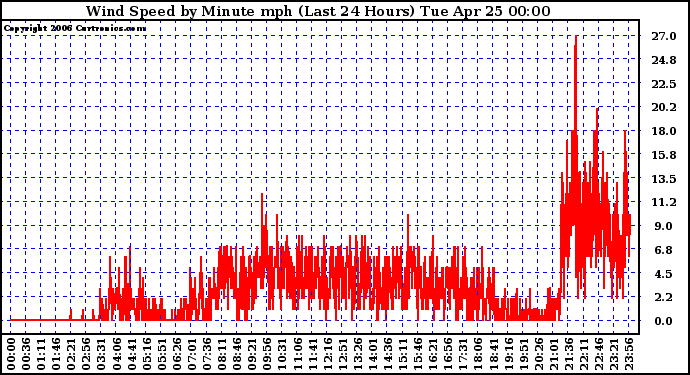
Task: Click the 18:06 x-axis time label
Action: pyautogui.click(x=478, y=354)
